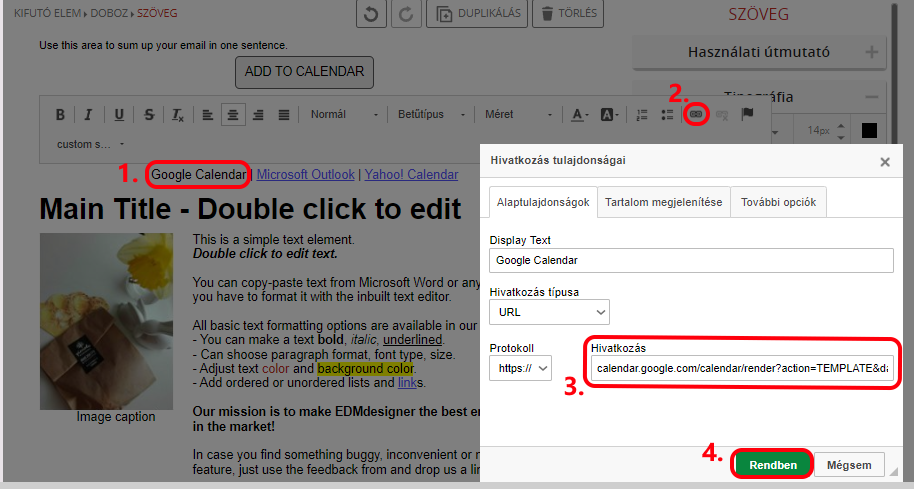The image size is (914, 489).
Task: Toggle strikethrough formatting
Action: point(149,115)
